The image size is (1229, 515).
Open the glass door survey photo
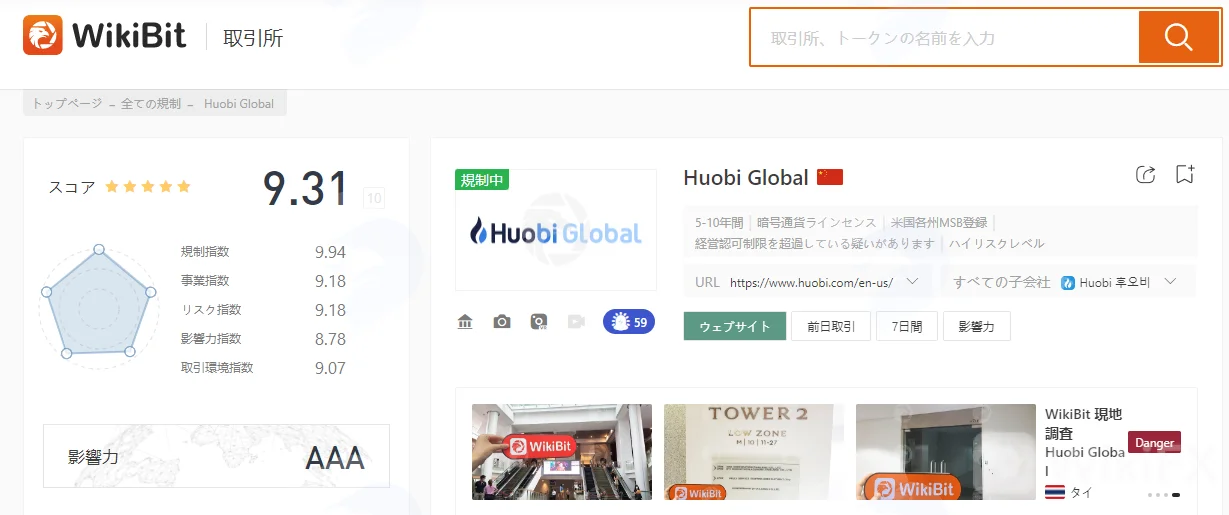click(946, 452)
